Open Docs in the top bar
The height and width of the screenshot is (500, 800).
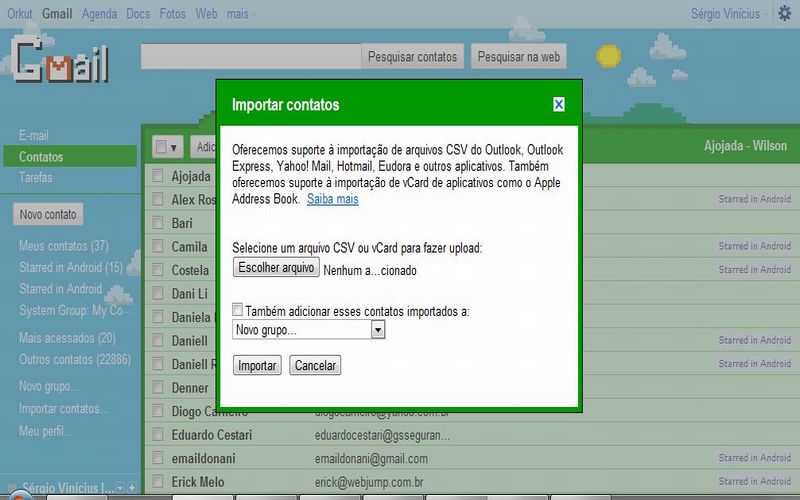(x=138, y=14)
